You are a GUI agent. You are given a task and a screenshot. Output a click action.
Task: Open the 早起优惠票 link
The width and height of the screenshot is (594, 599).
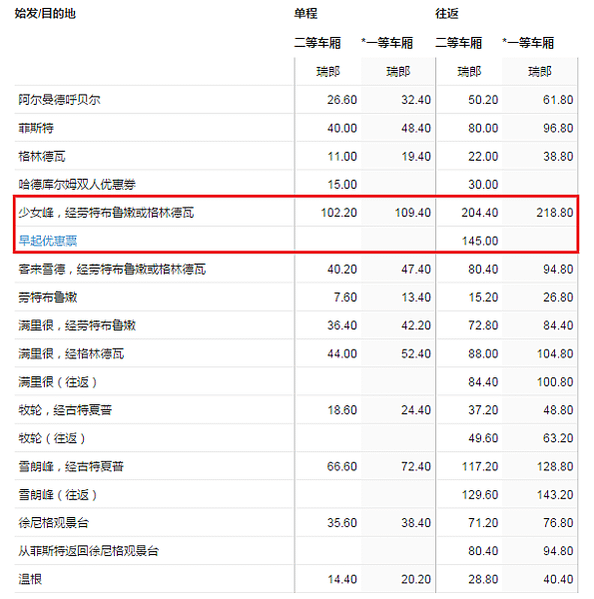(48, 241)
